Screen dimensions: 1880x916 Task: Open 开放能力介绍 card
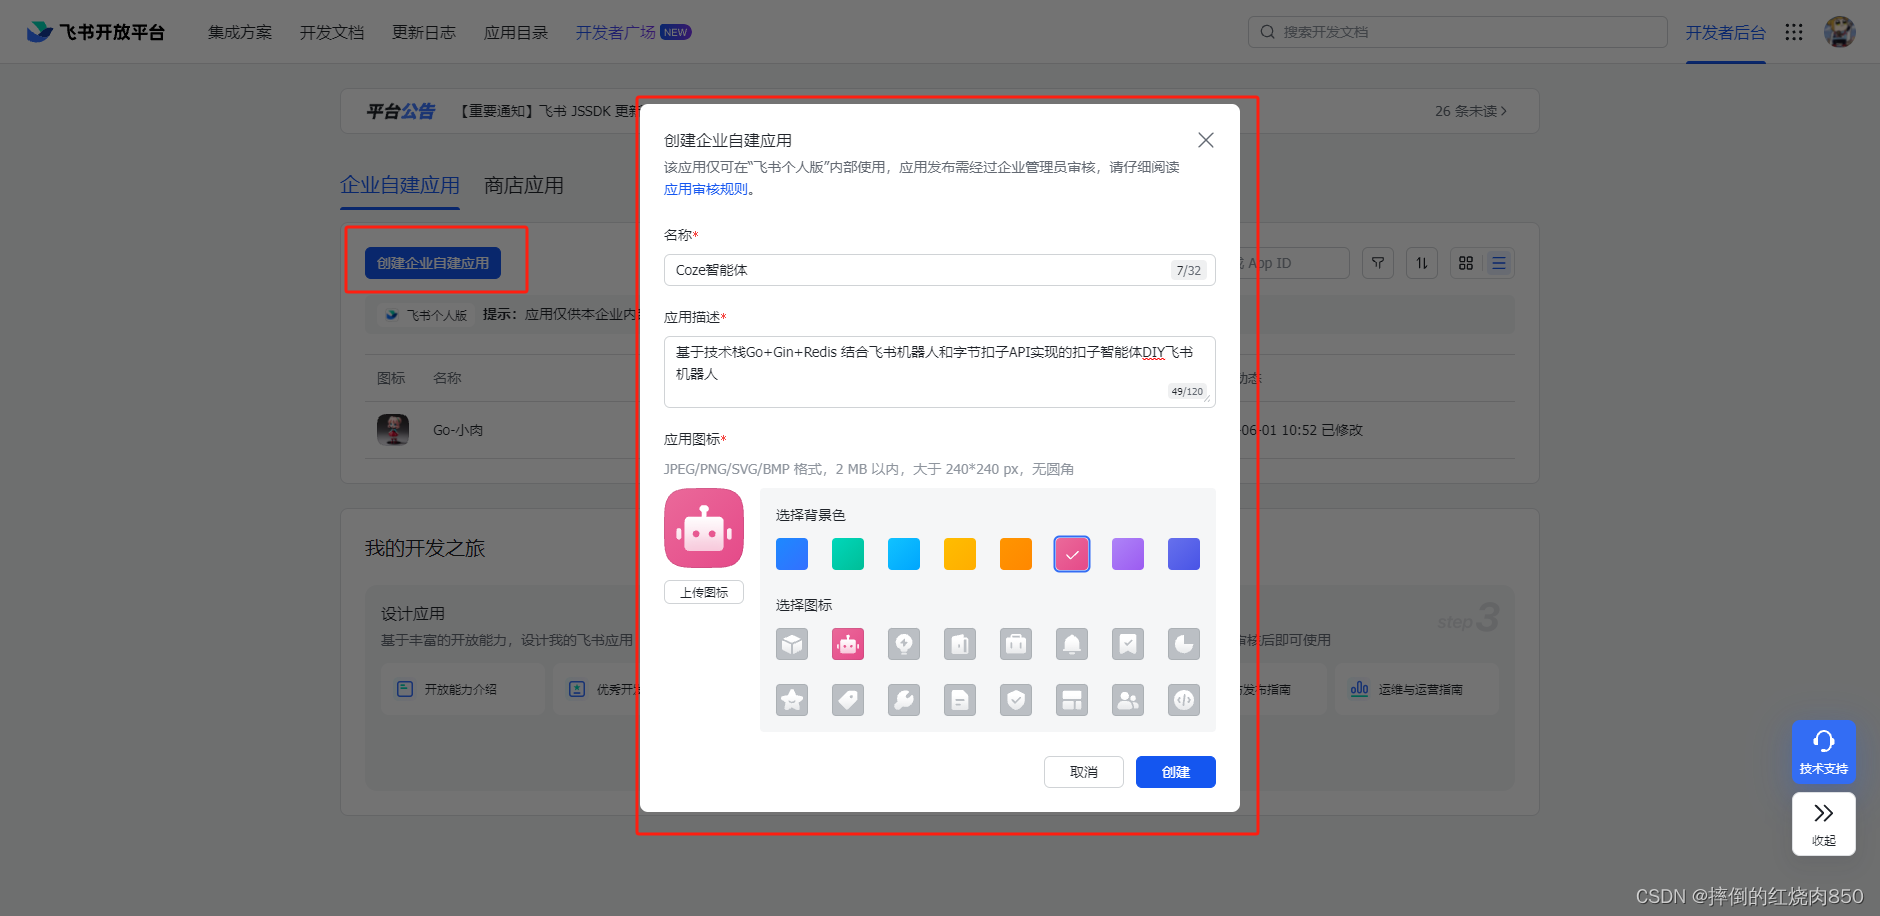(462, 689)
